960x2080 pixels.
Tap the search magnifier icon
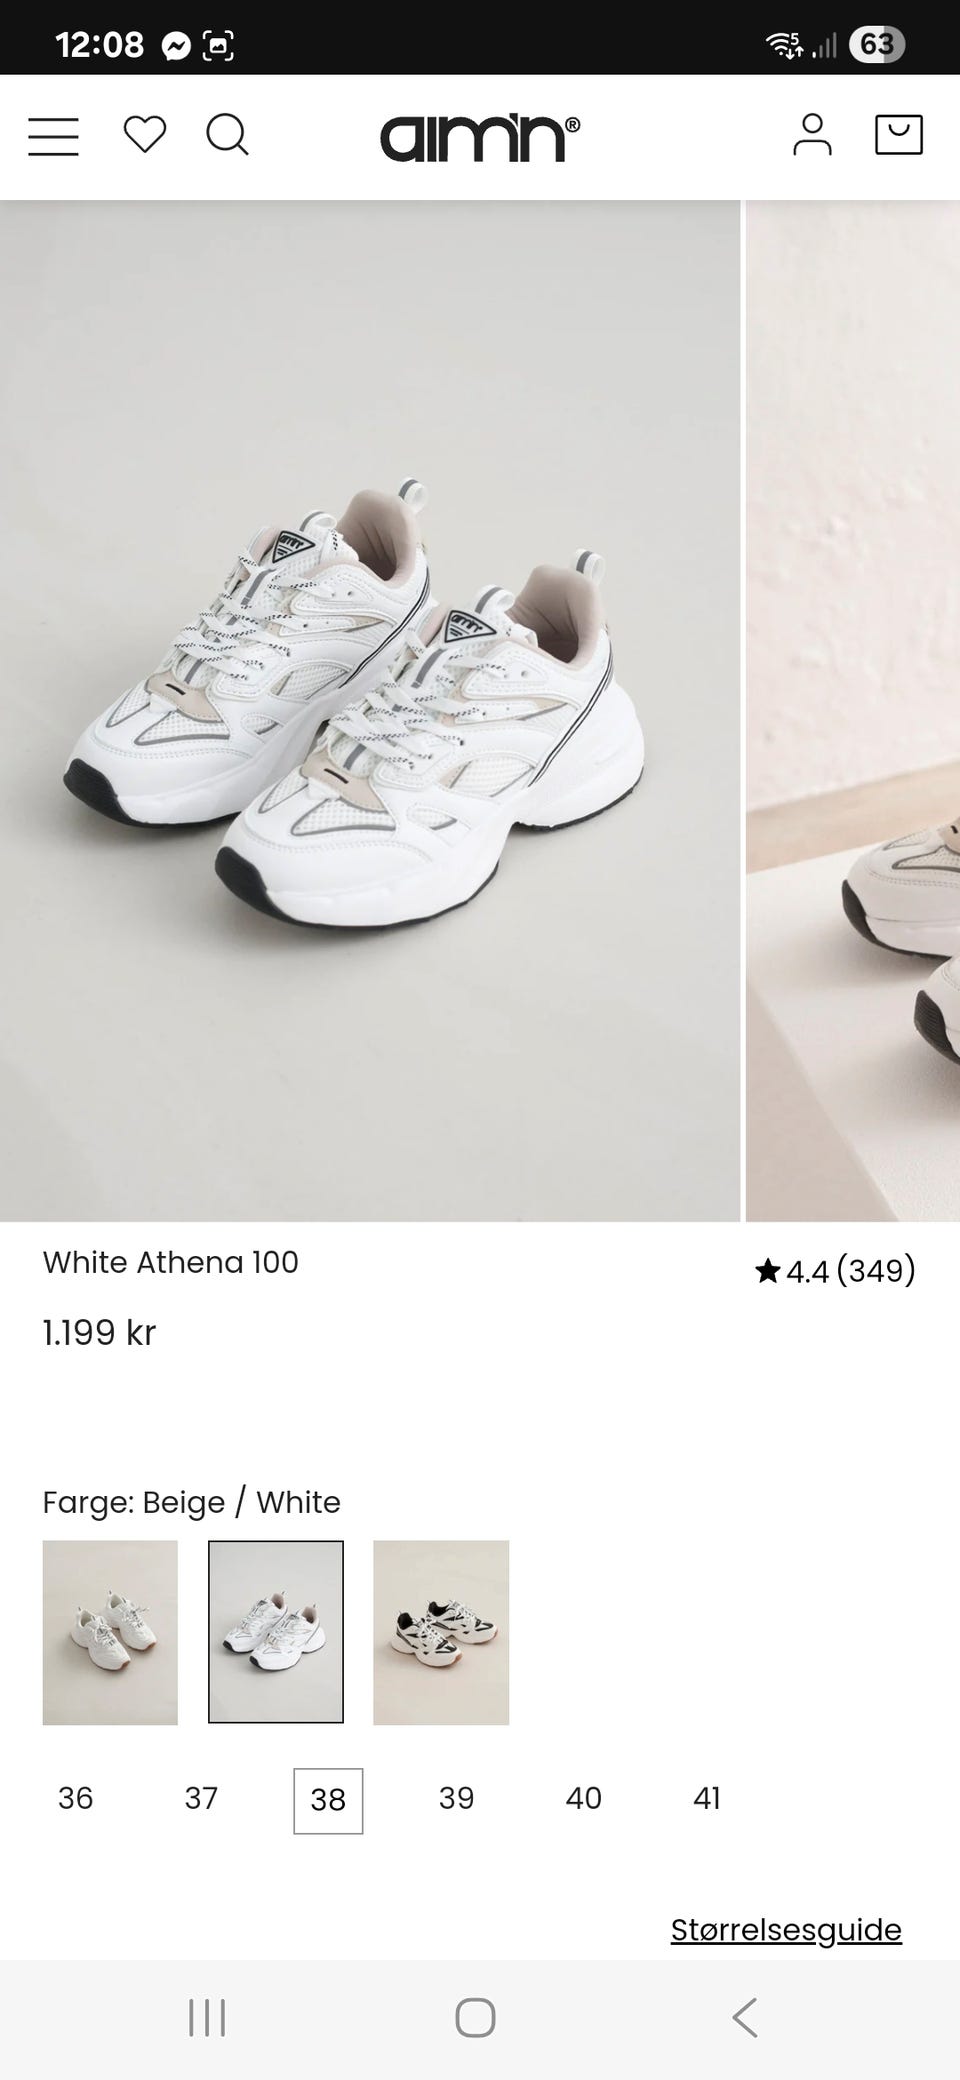point(227,134)
